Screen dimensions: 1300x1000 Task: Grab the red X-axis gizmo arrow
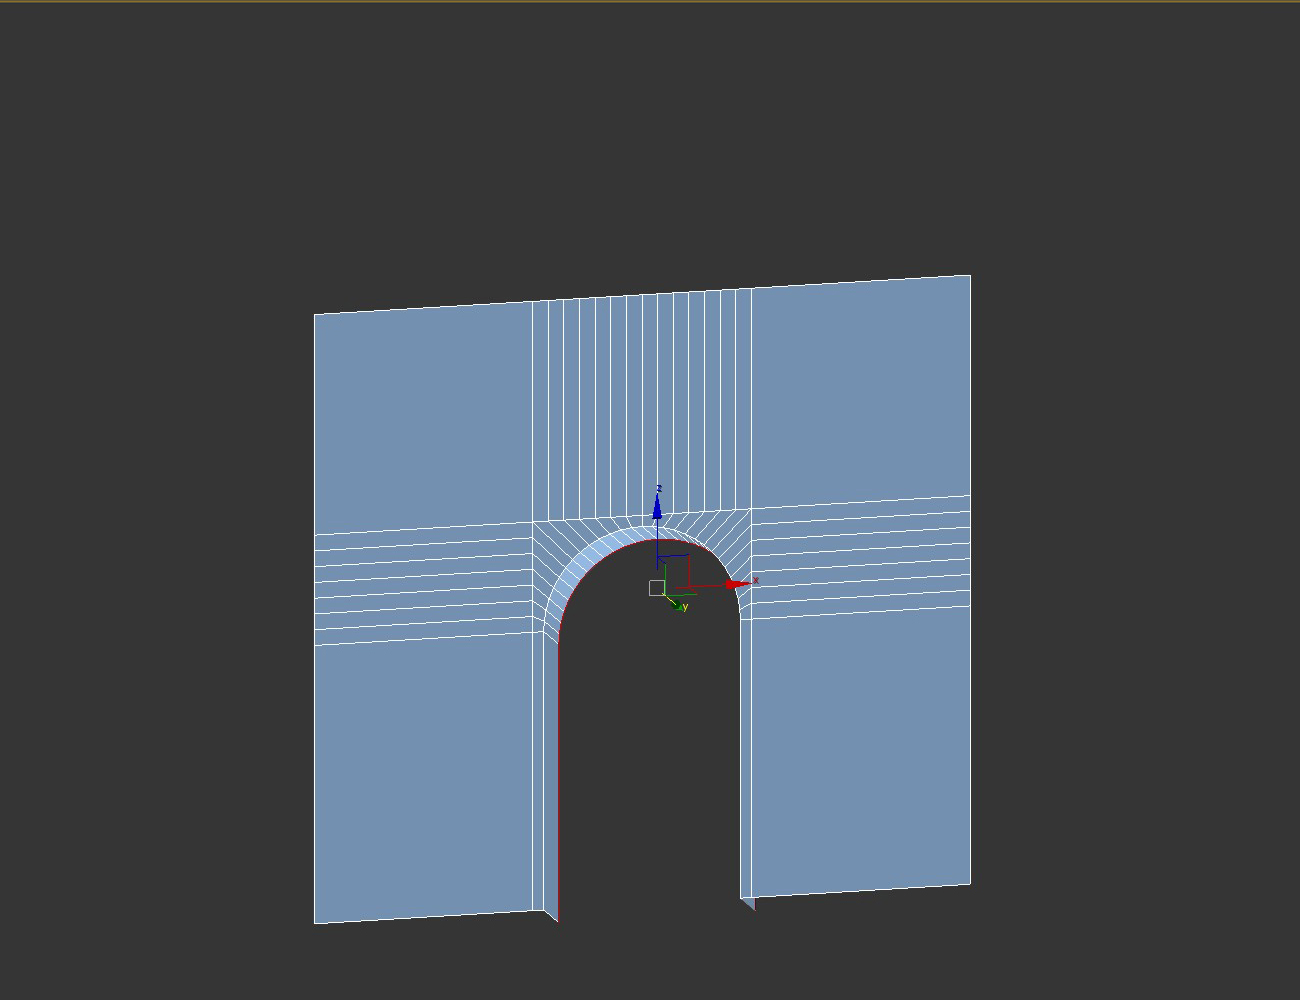738,585
